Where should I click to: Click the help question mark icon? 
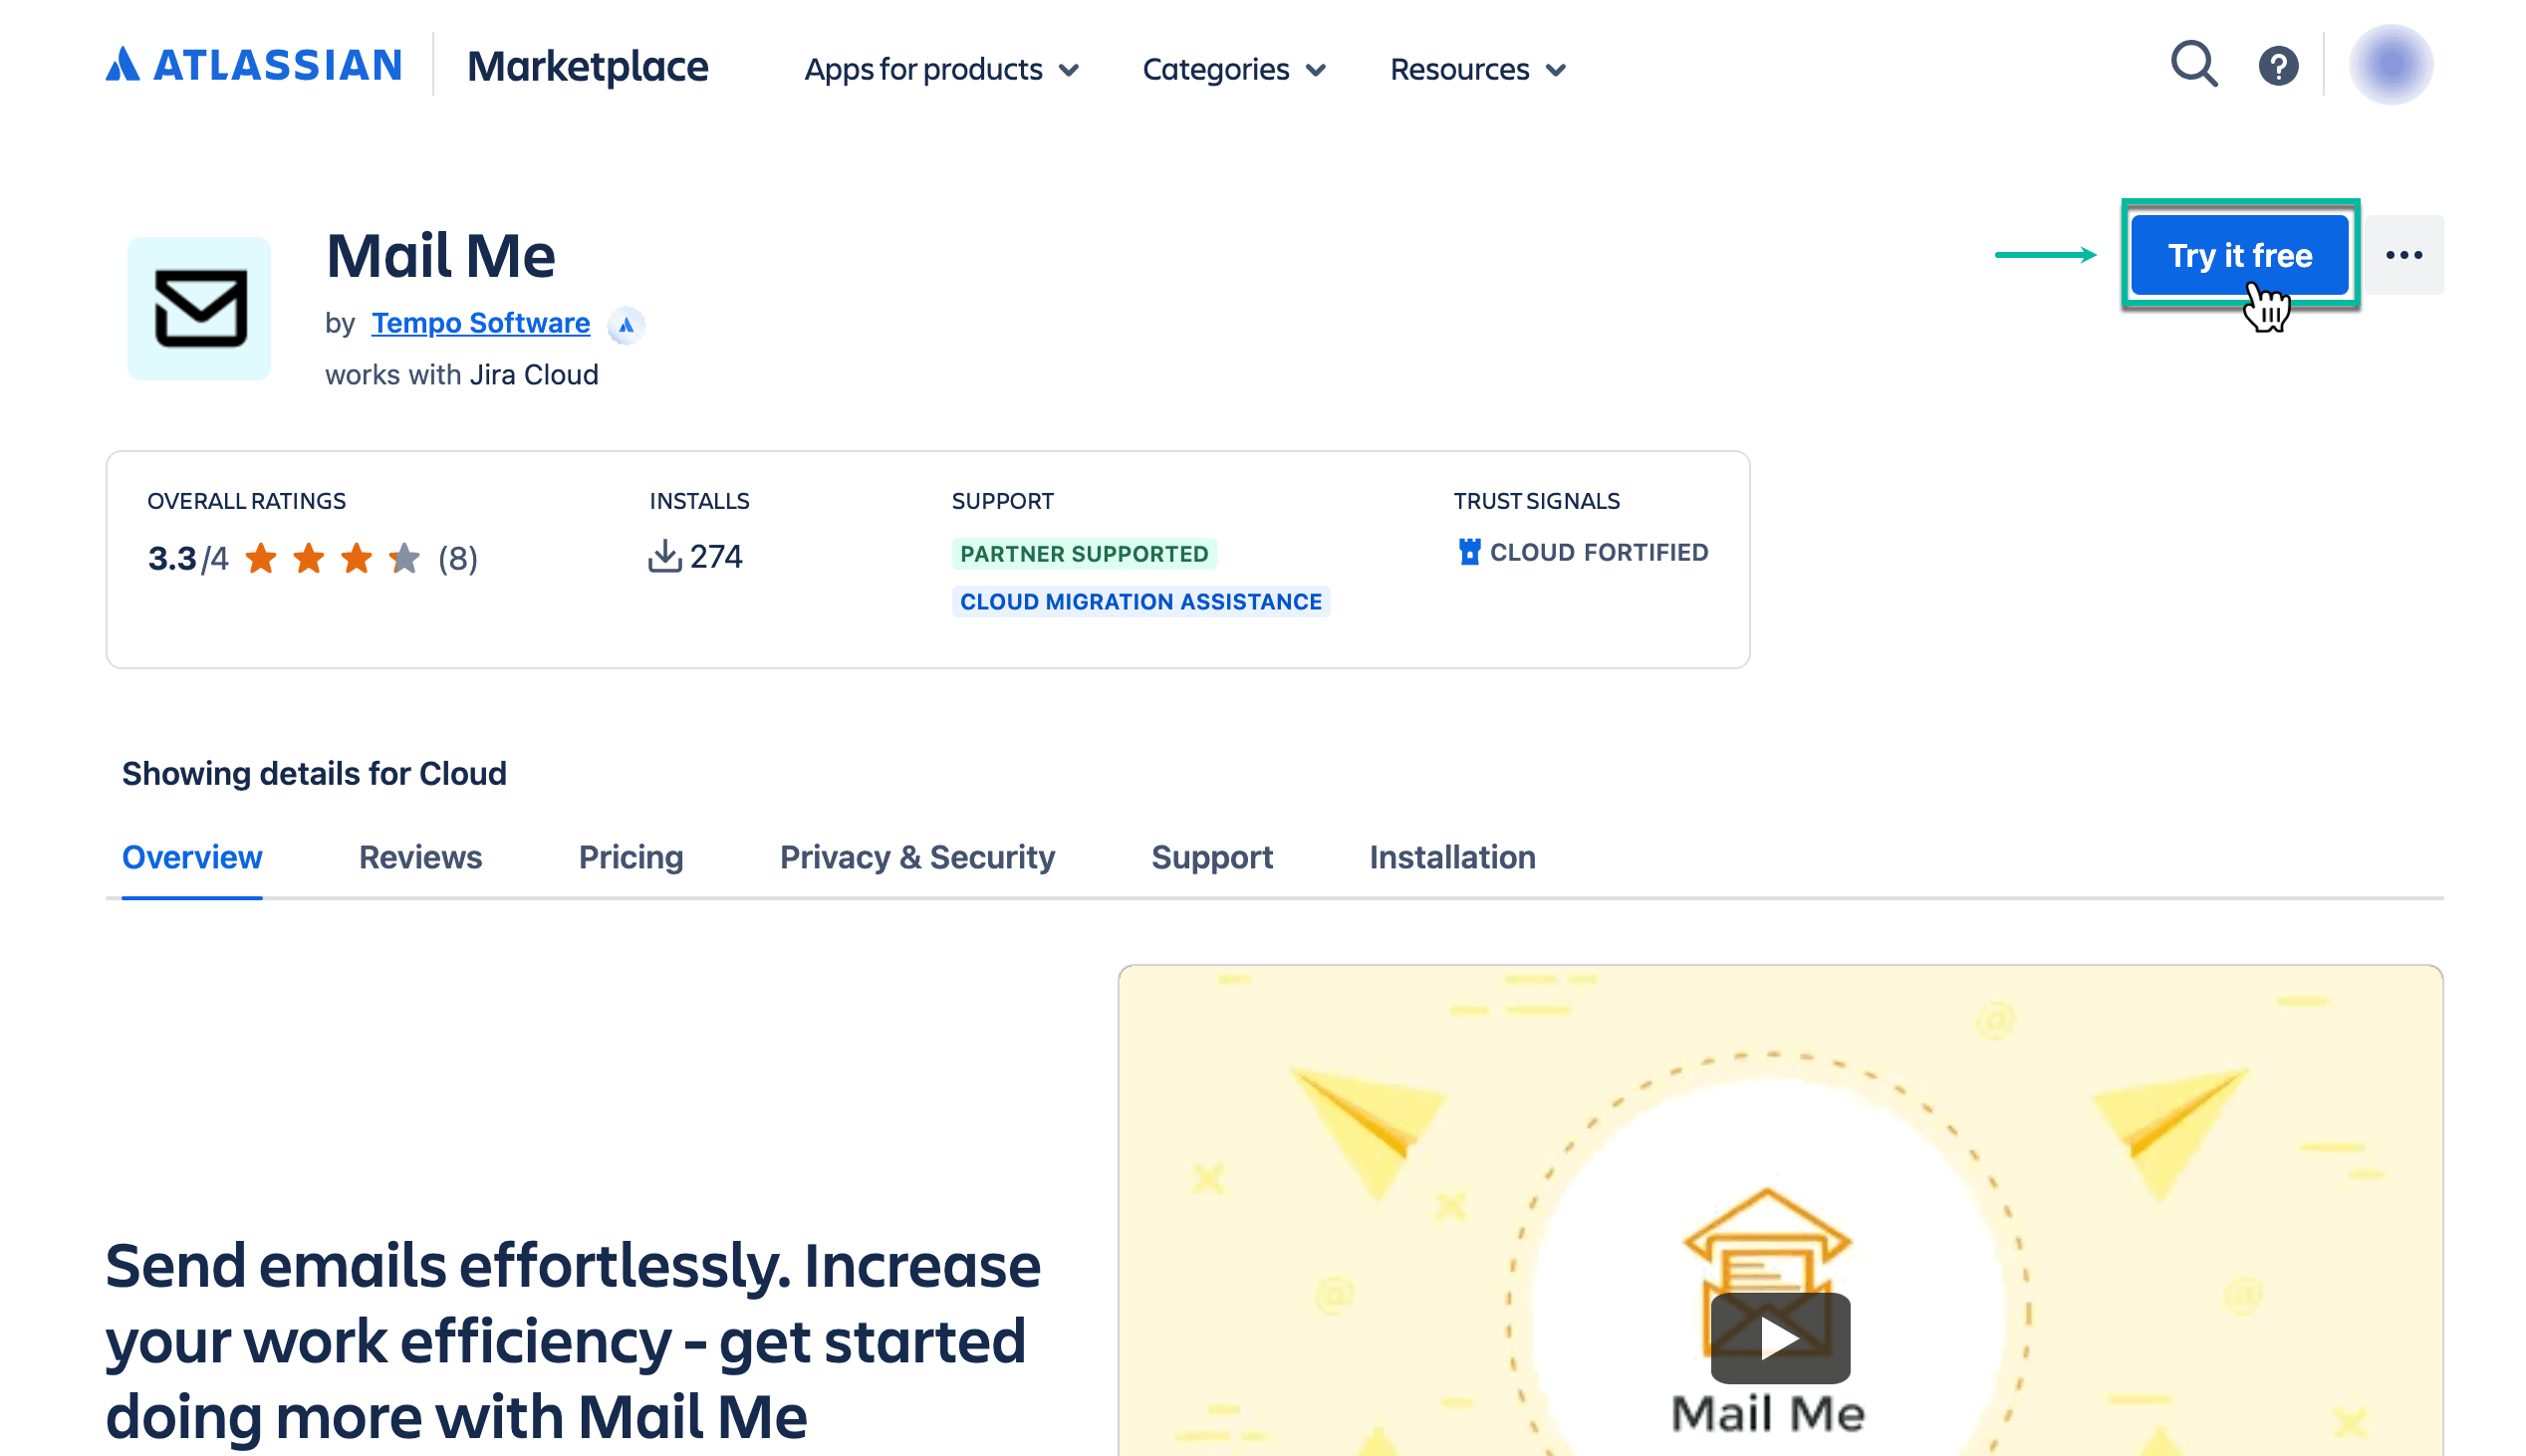pyautogui.click(x=2277, y=67)
